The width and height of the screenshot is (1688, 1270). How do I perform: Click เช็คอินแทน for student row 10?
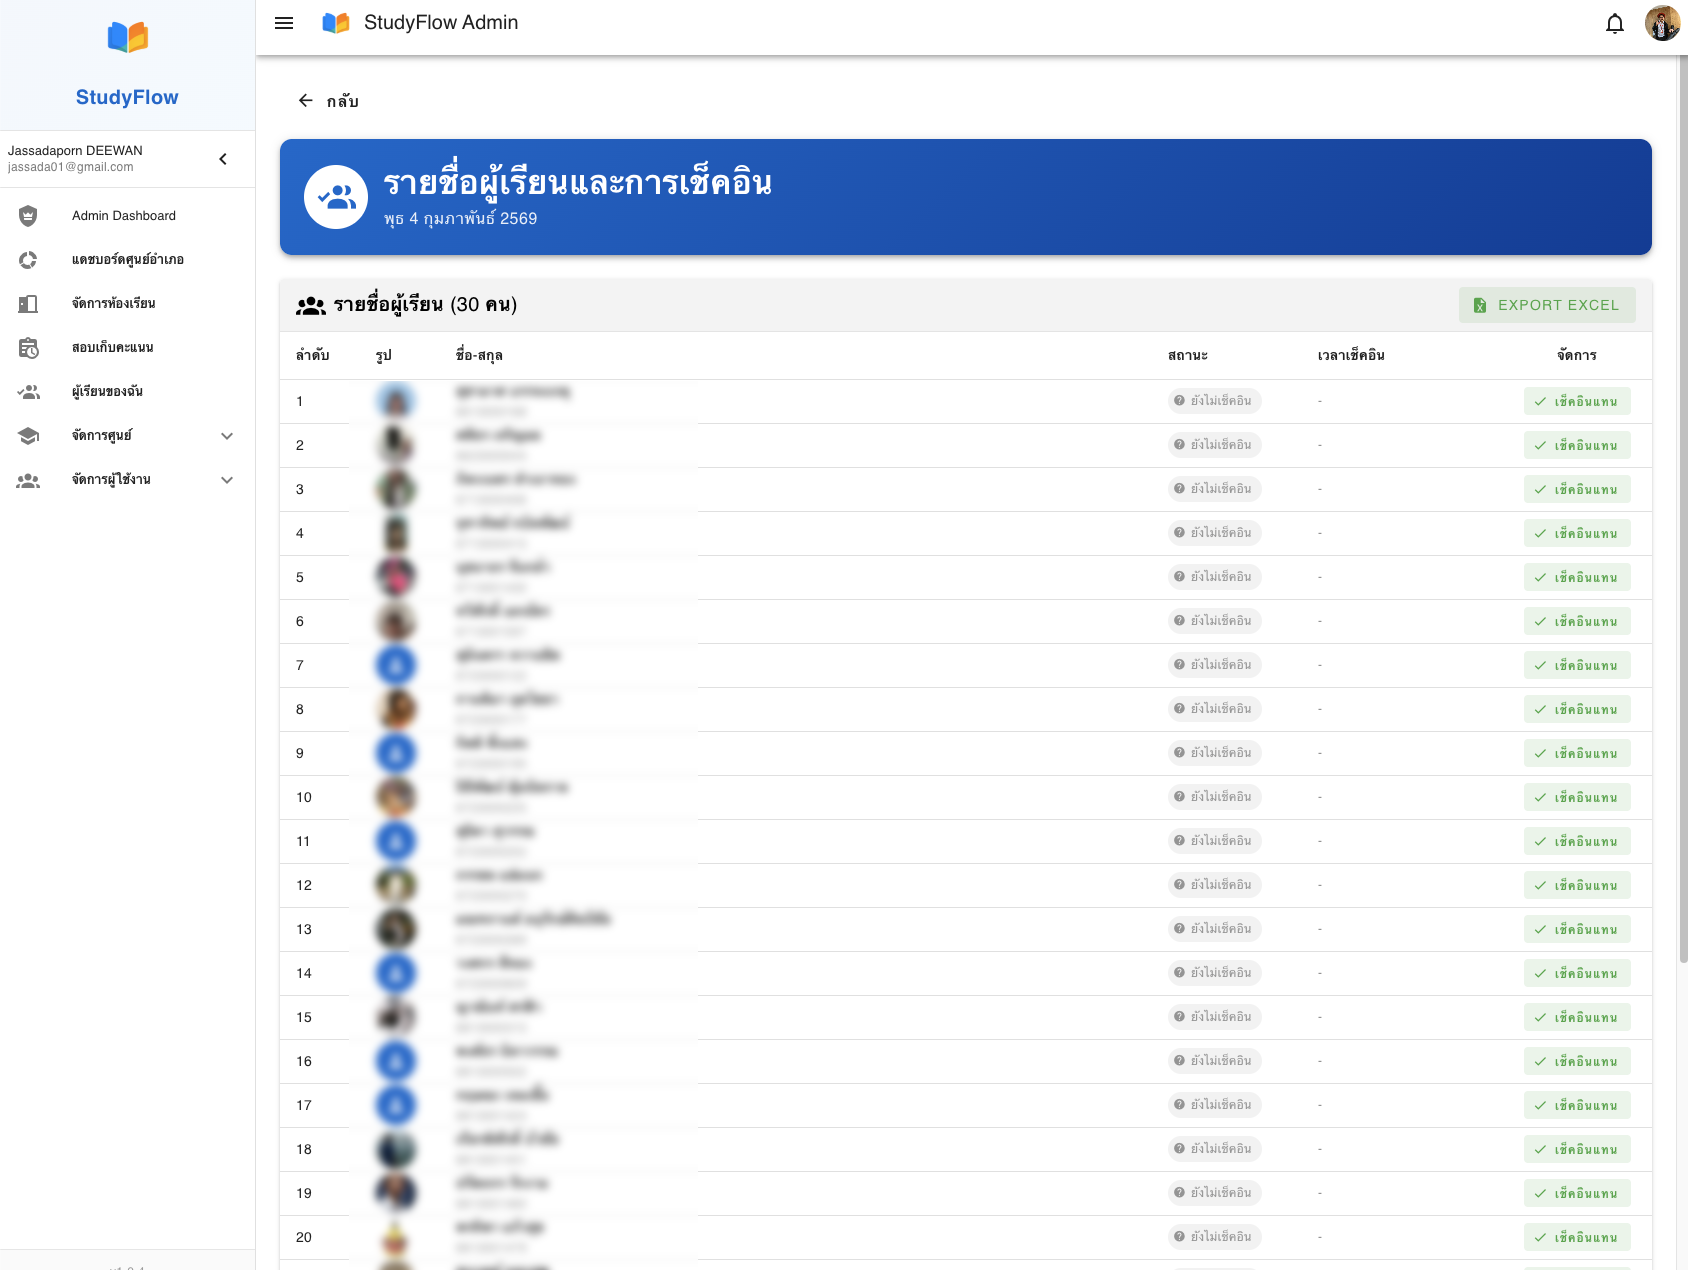click(x=1576, y=798)
